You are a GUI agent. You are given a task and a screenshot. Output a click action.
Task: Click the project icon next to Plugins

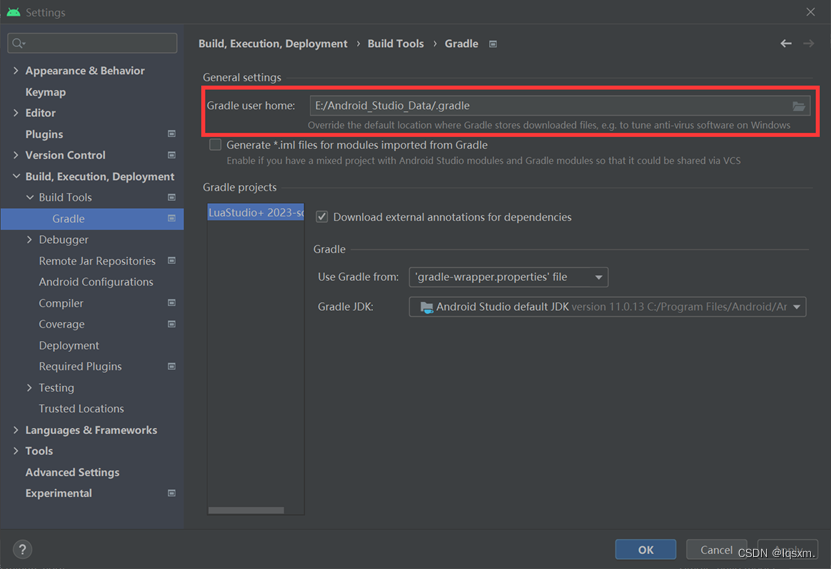click(x=172, y=134)
